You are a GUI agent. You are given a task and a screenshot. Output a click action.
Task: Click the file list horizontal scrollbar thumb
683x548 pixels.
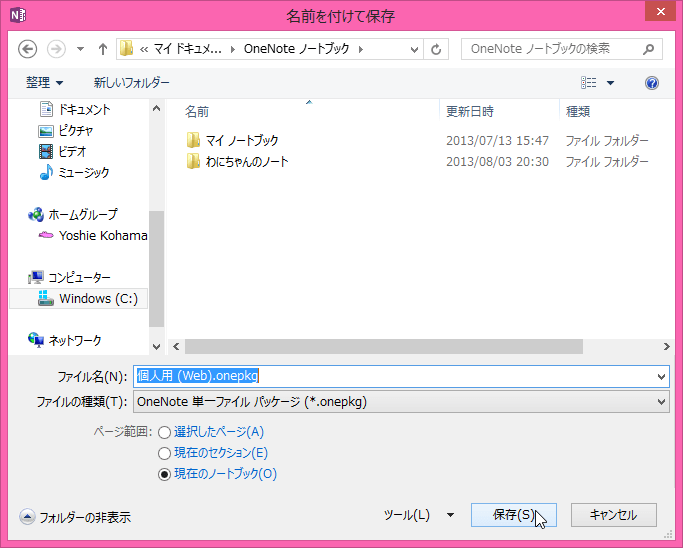[x=384, y=347]
